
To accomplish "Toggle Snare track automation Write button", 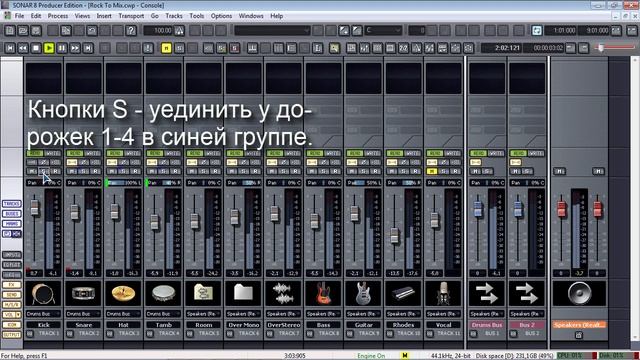I will (92, 153).
